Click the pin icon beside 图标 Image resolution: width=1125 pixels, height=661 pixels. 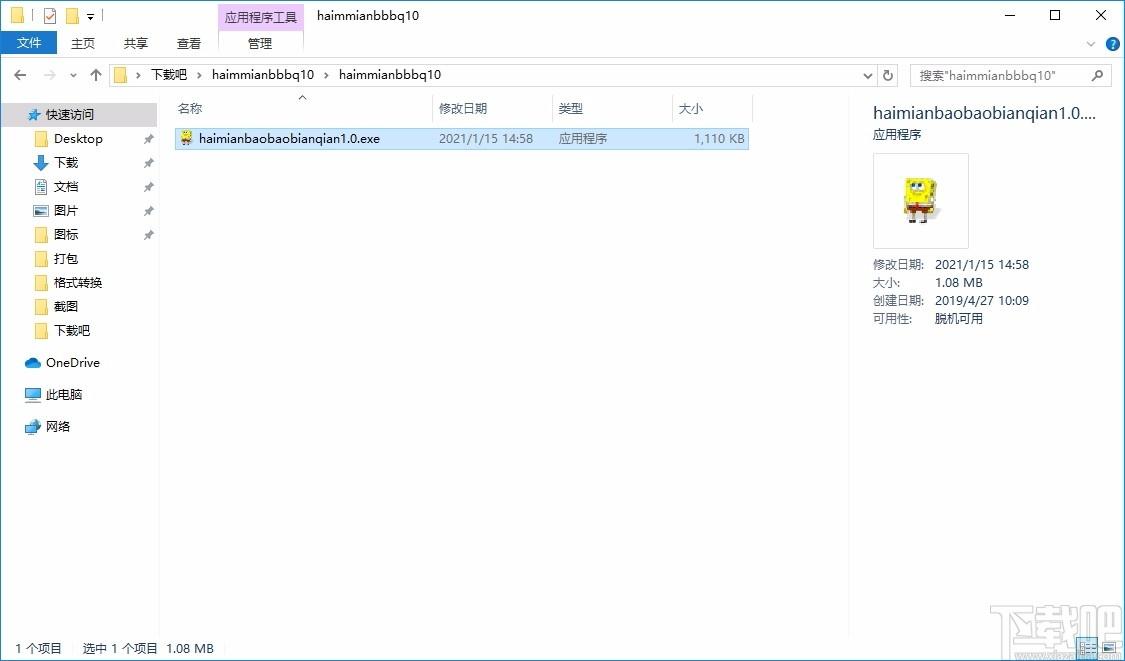coord(149,235)
